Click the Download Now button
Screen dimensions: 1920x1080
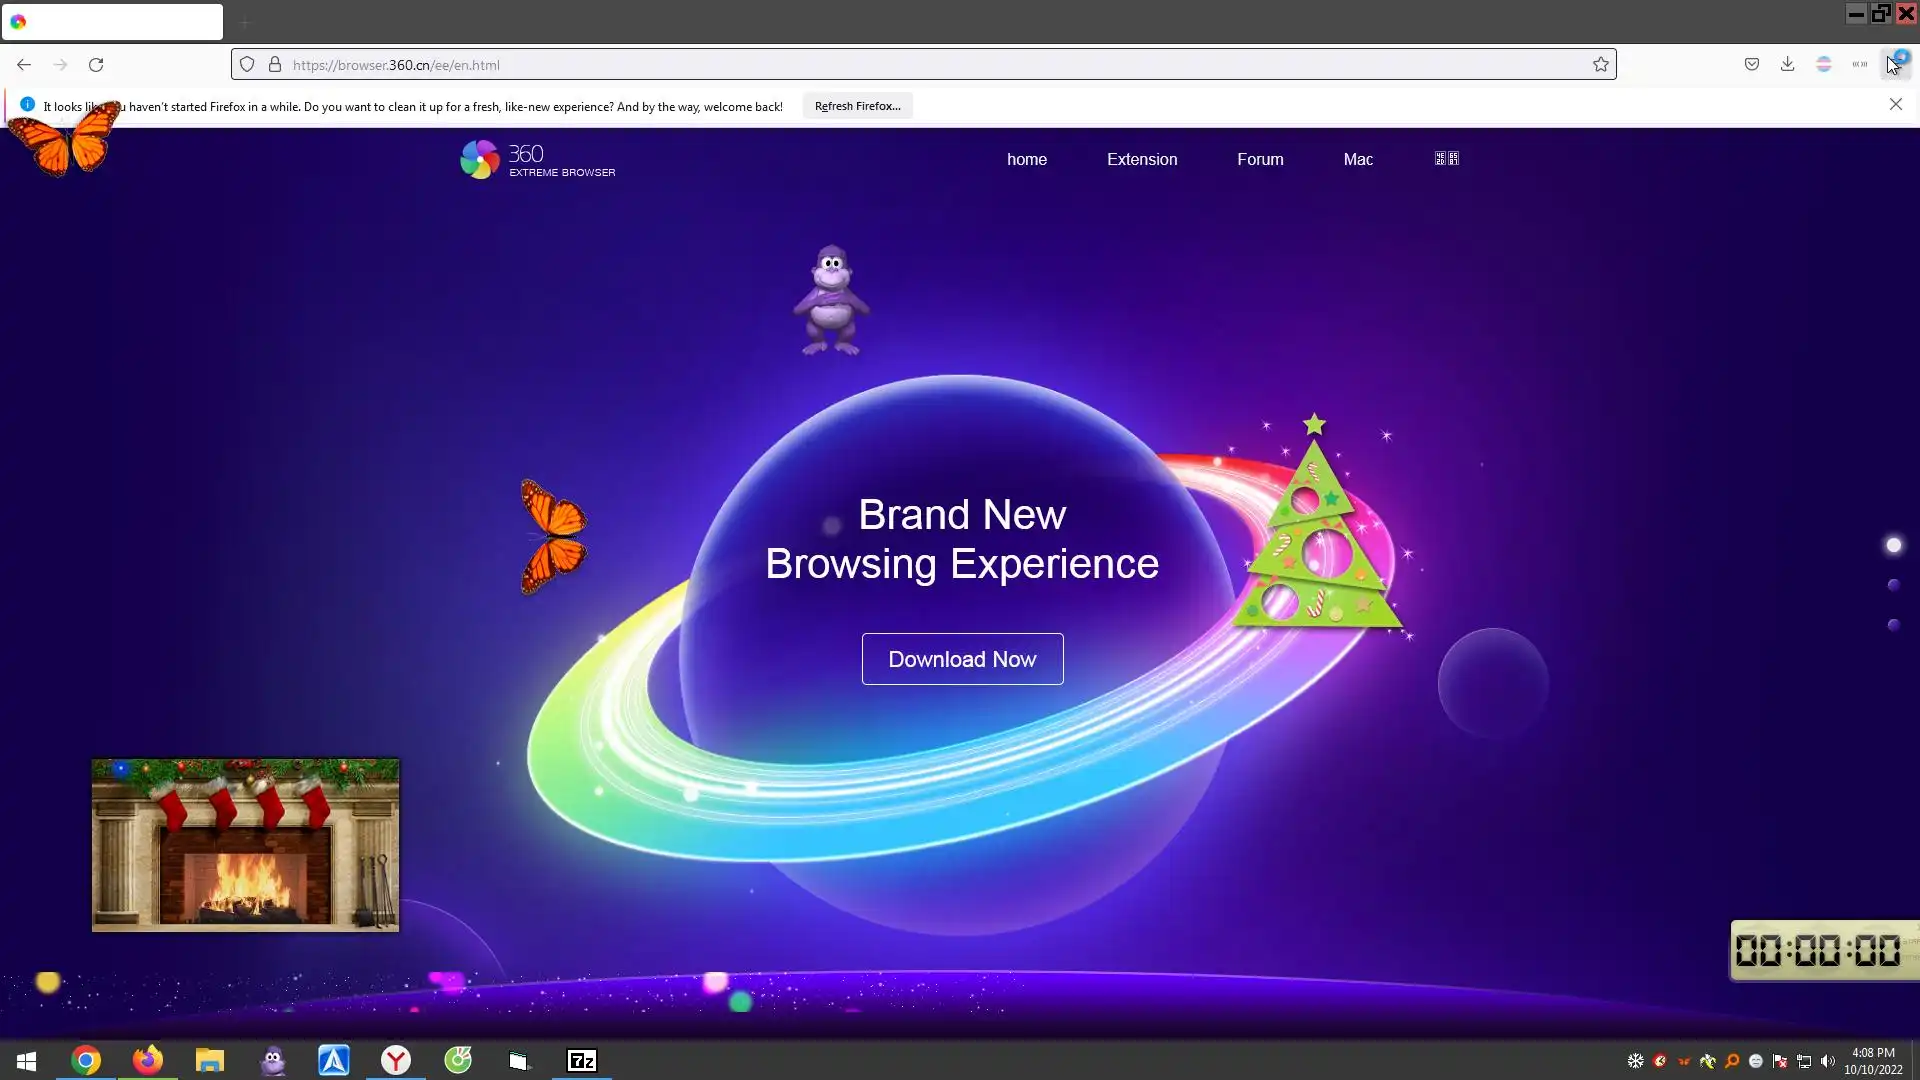point(962,659)
